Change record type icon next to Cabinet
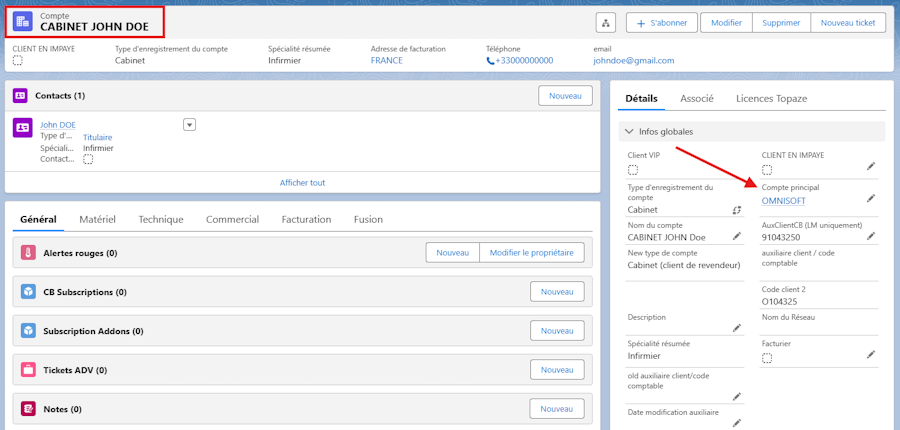 click(737, 210)
